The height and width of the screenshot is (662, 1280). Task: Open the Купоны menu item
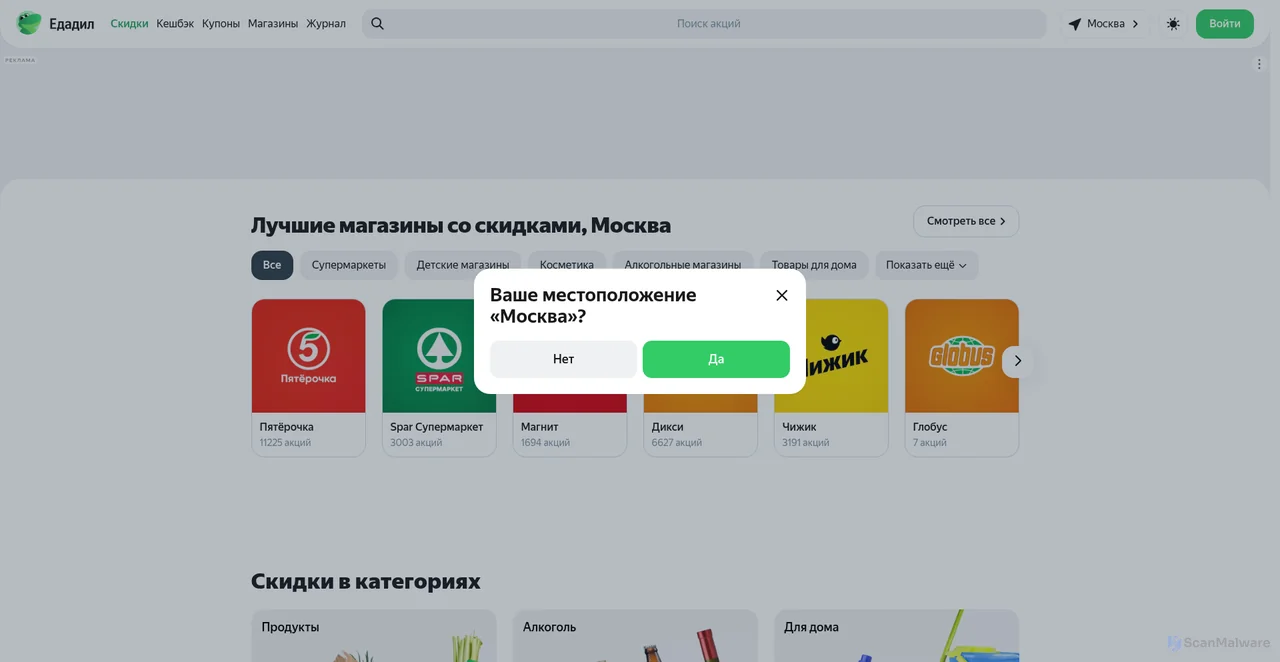pos(221,24)
